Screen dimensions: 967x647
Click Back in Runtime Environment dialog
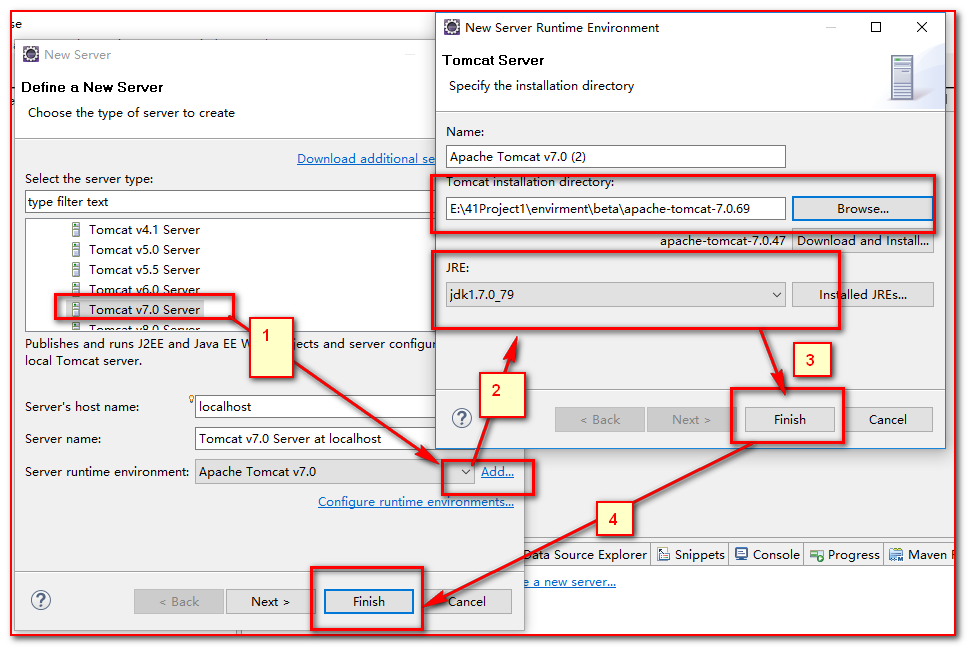599,419
